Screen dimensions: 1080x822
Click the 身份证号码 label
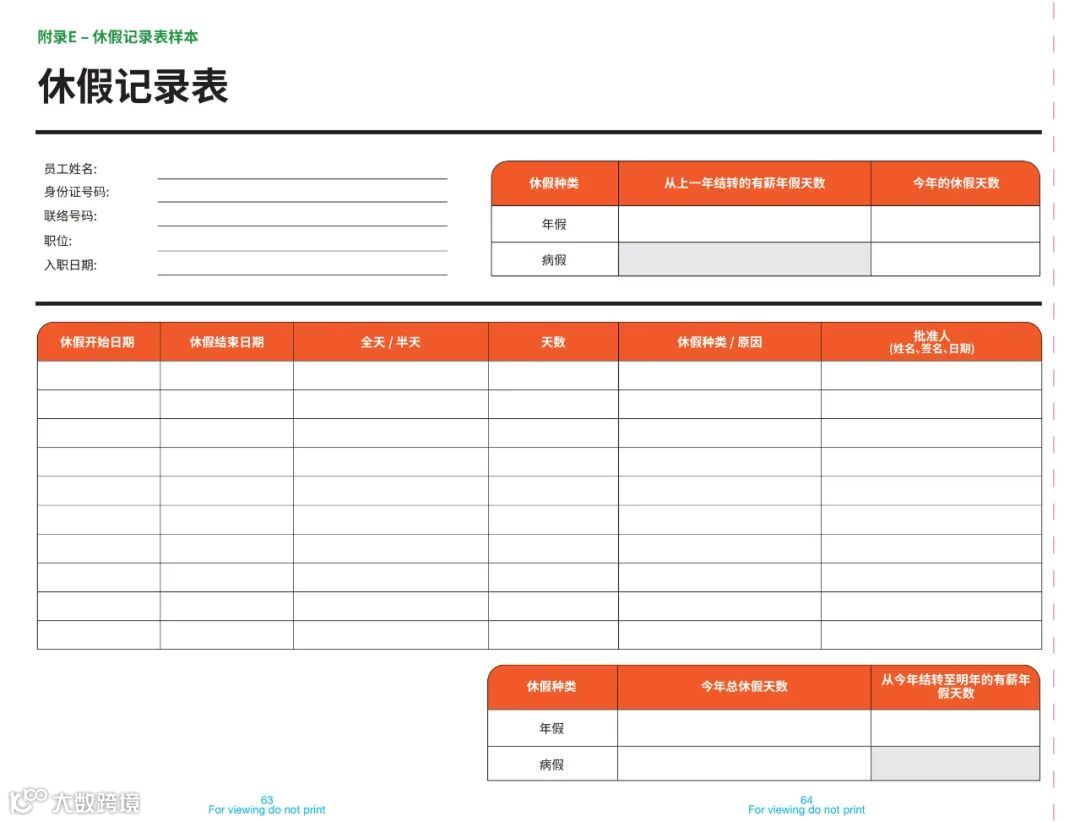tap(76, 192)
